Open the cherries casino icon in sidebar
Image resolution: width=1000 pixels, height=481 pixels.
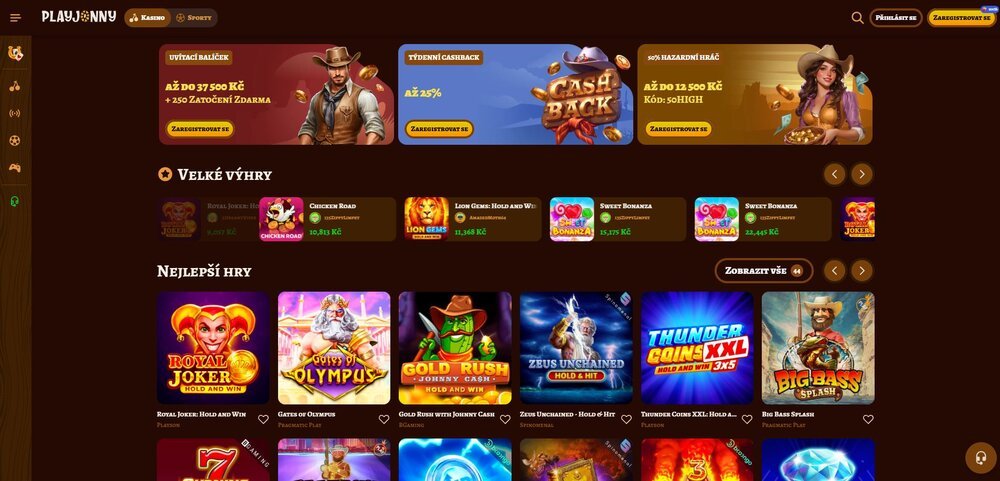pos(15,86)
